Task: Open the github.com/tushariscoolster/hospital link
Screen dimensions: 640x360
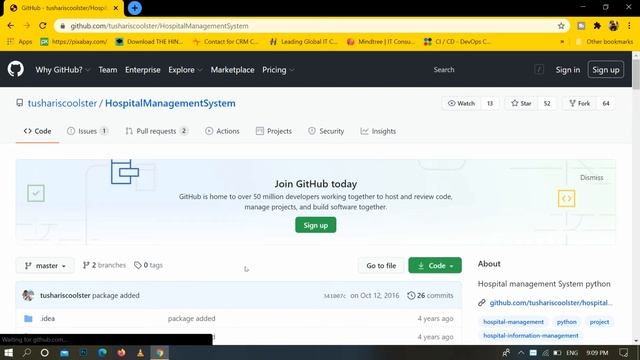Action: (551, 302)
